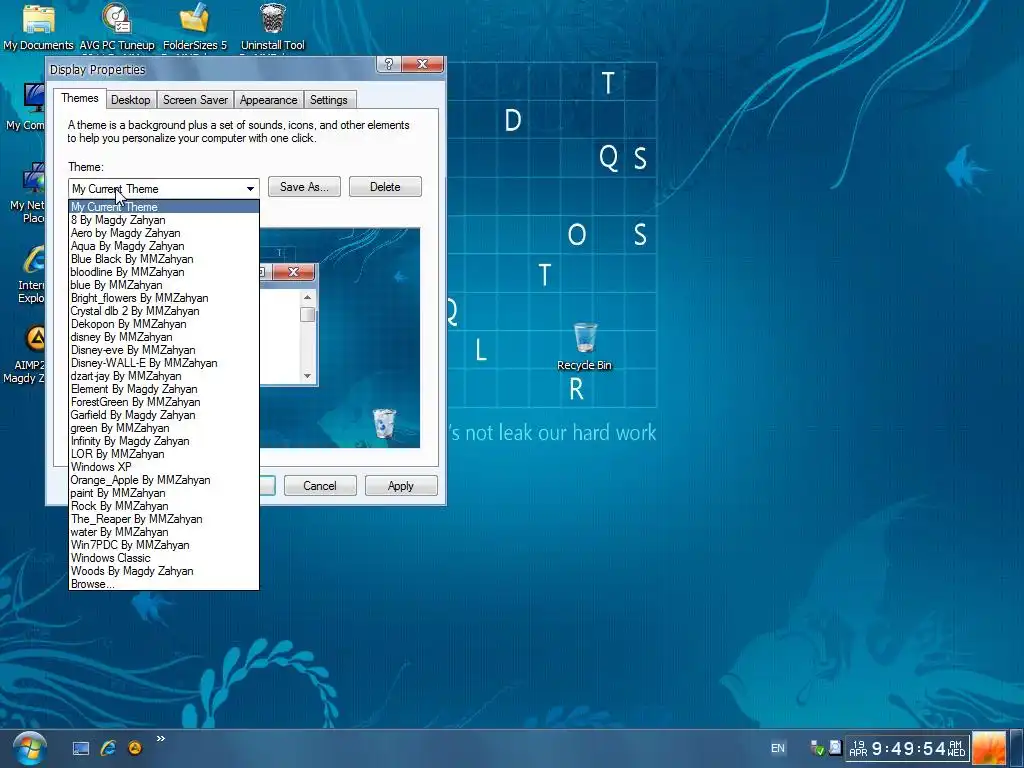Switch to the Desktop tab
The width and height of the screenshot is (1024, 768).
point(131,100)
